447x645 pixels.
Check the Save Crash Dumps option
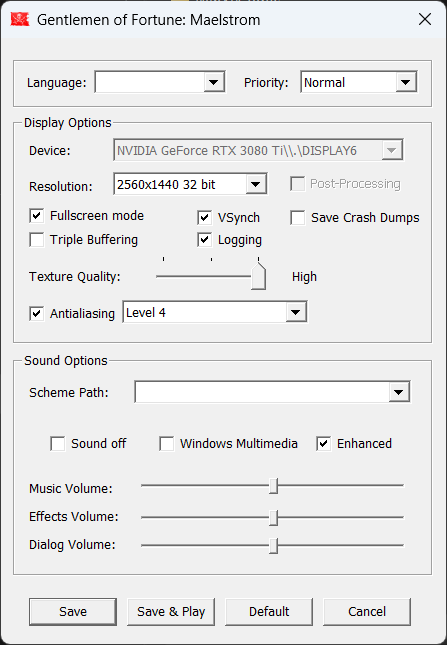(x=298, y=218)
